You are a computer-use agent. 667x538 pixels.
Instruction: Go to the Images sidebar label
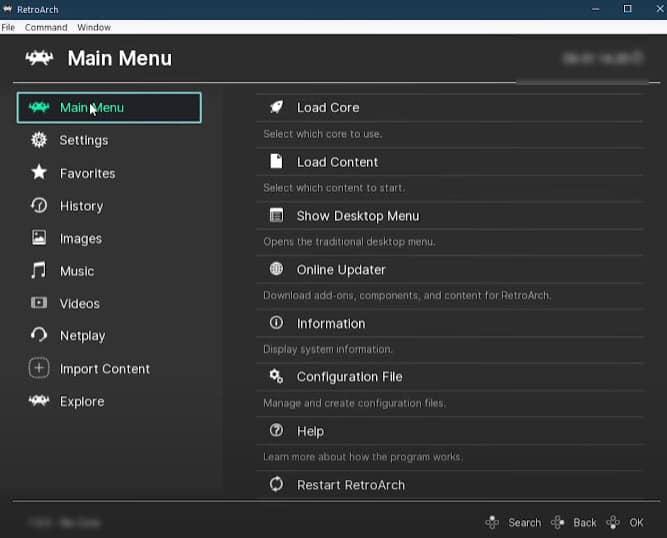[81, 239]
